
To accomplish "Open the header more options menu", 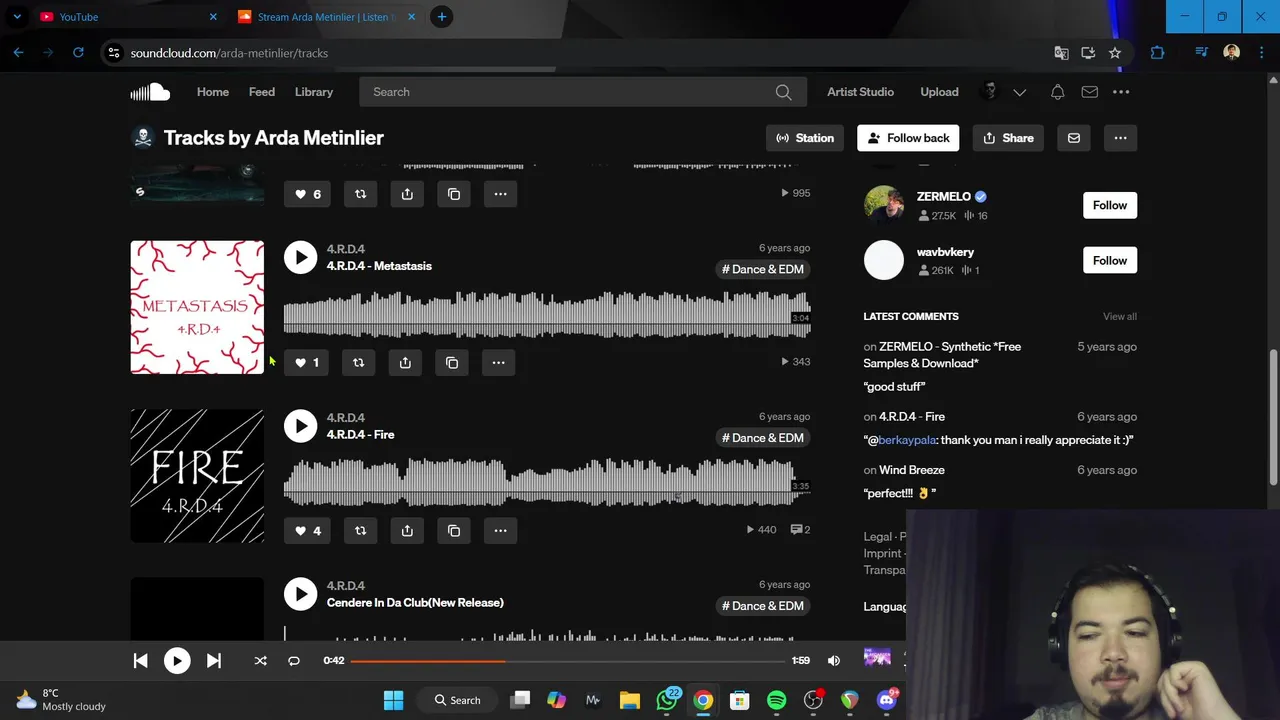I will coord(1121,92).
